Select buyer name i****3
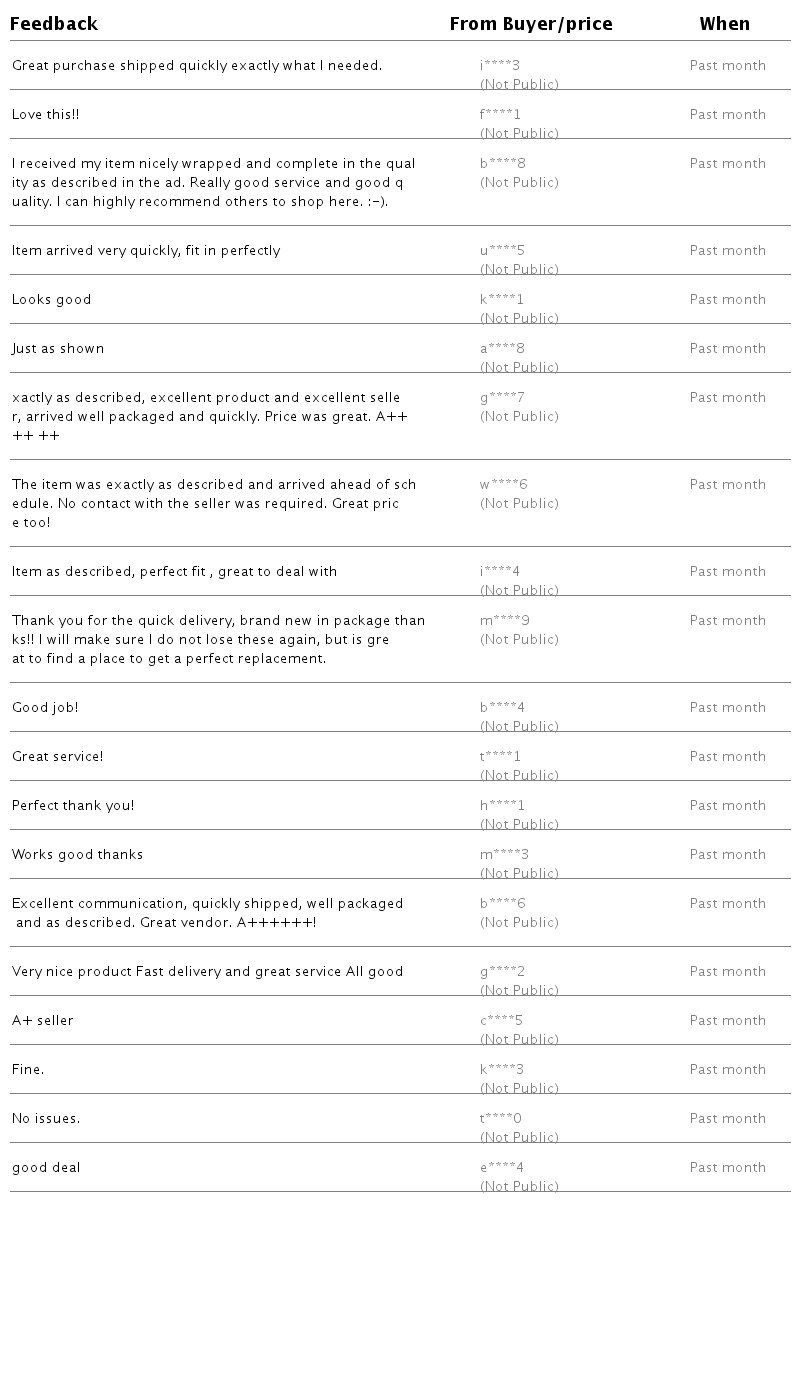The height and width of the screenshot is (1396, 800). pos(500,66)
